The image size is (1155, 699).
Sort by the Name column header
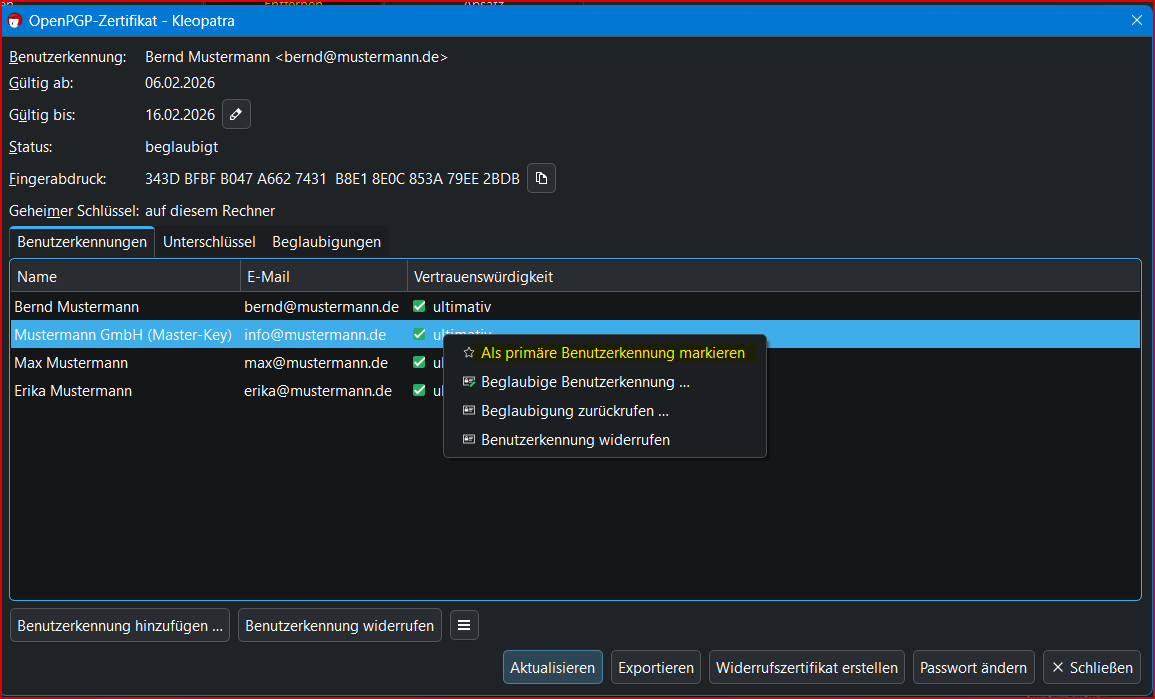[x=124, y=277]
